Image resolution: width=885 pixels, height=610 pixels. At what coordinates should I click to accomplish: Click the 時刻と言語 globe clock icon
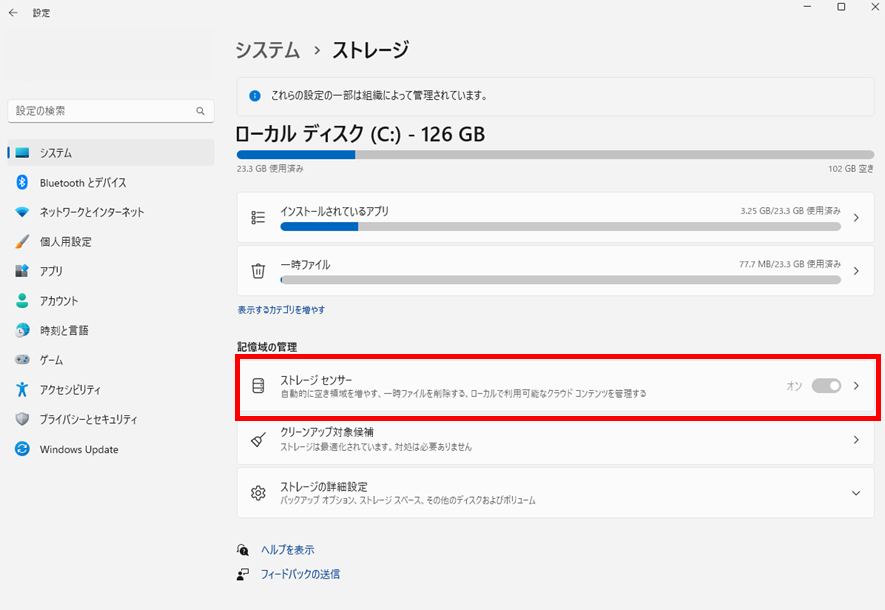(x=22, y=330)
